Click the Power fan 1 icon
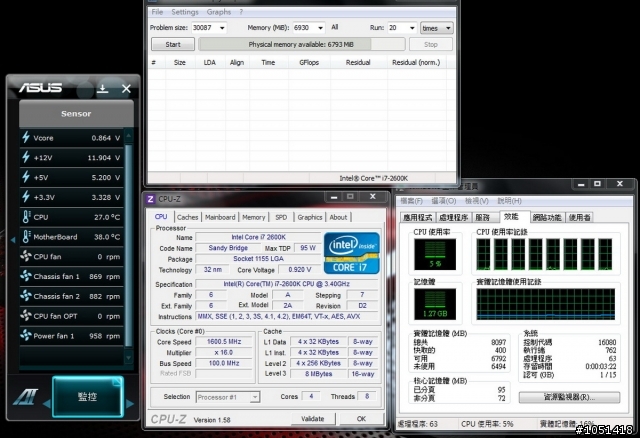Viewport: 640px width, 438px height. coord(26,336)
